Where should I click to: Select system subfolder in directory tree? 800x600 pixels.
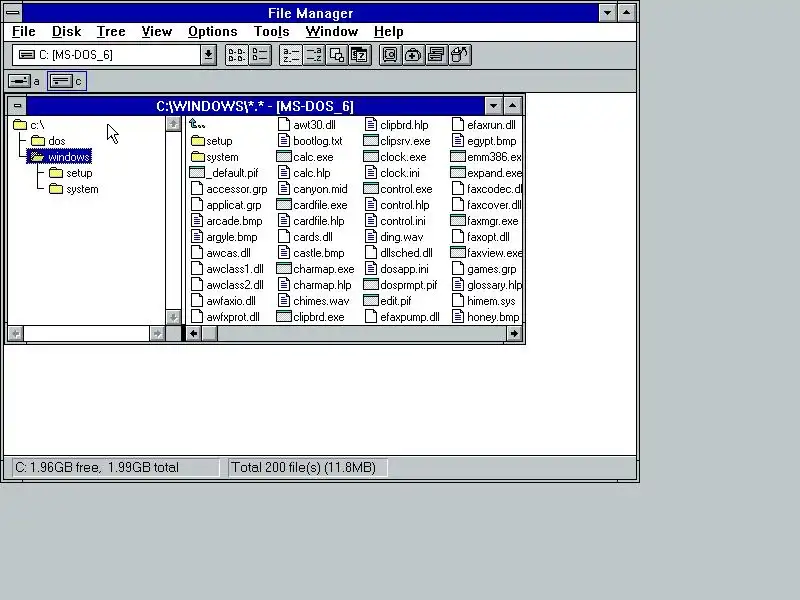tap(74, 189)
